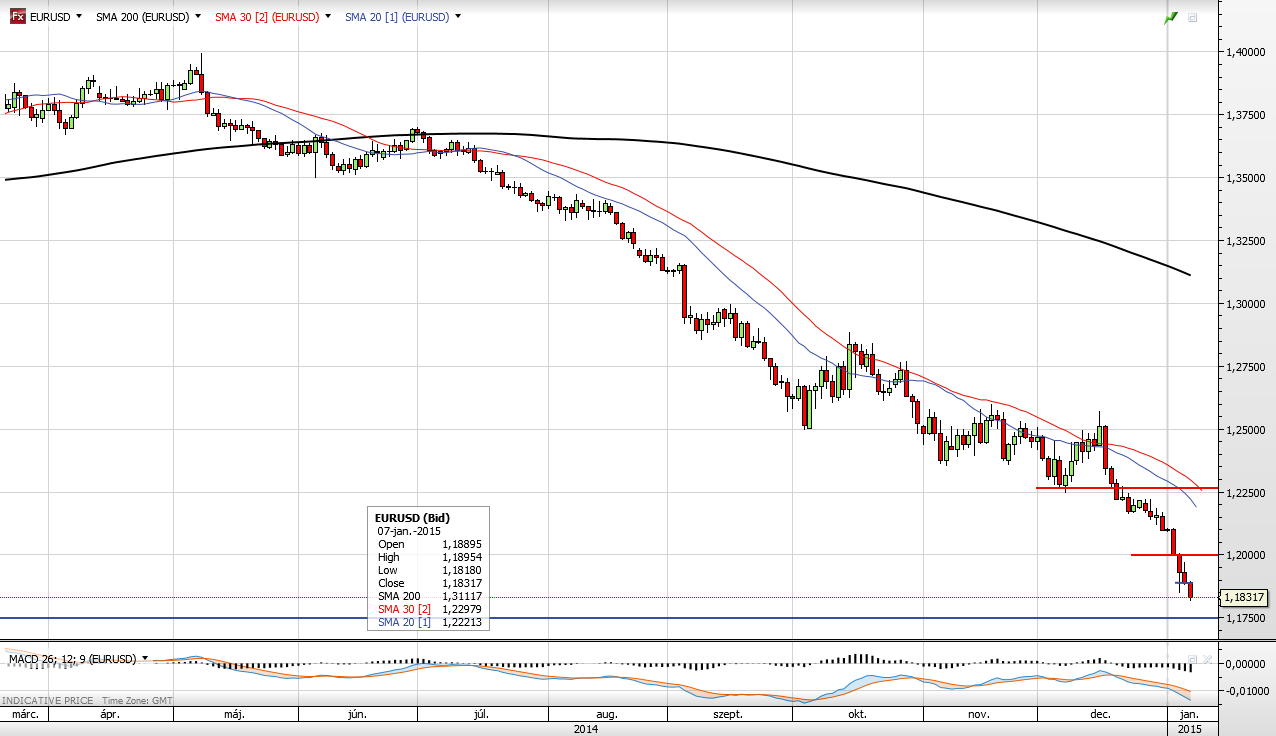This screenshot has width=1276, height=736.
Task: Click the SMA 200 value 1,31117
Action: (x=461, y=596)
